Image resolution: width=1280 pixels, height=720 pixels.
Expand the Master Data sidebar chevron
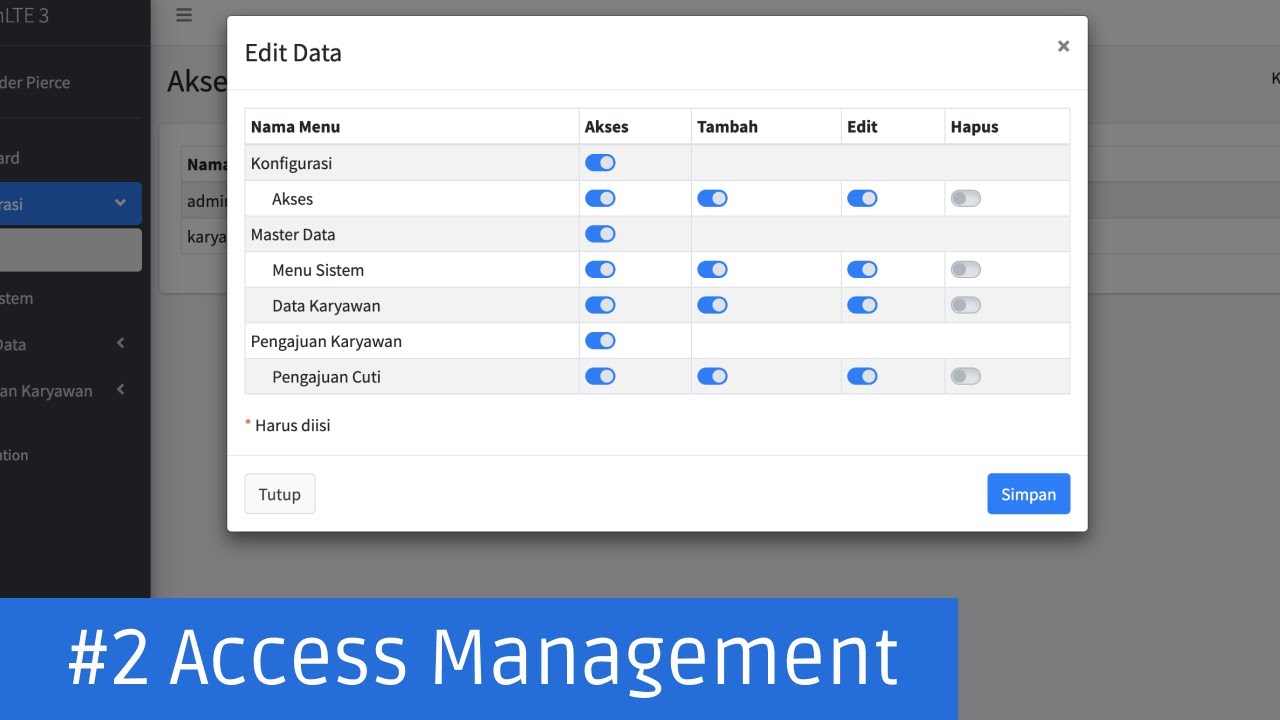120,344
